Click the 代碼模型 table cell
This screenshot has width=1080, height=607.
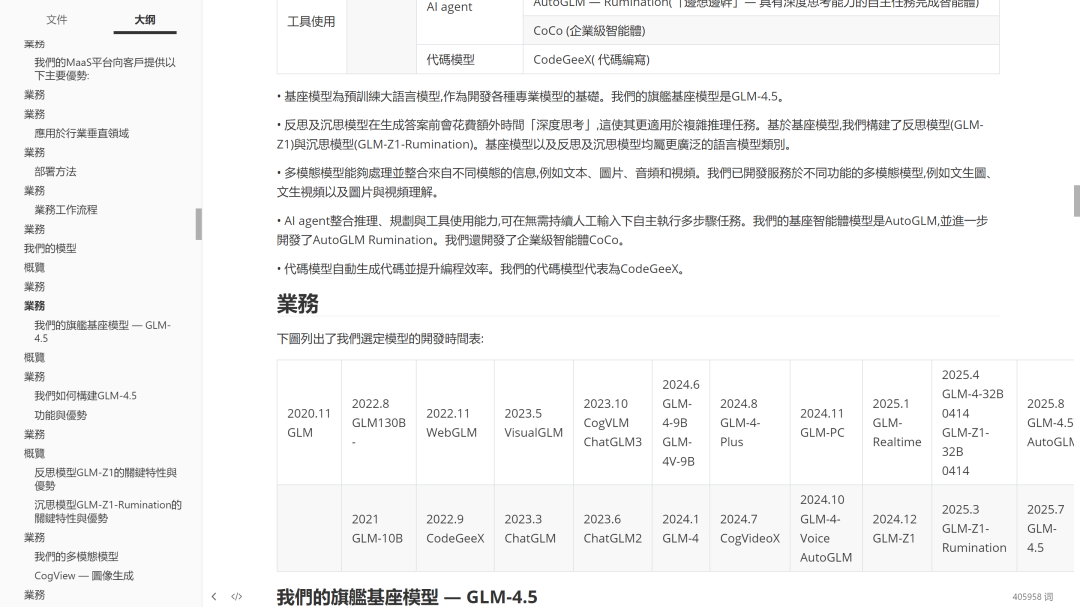[470, 59]
